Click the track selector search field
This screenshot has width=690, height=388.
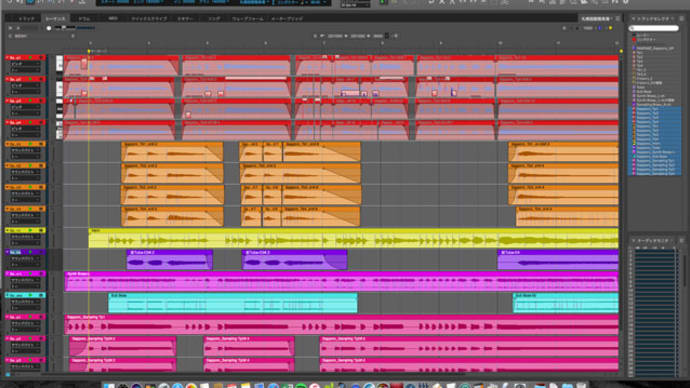tap(654, 28)
